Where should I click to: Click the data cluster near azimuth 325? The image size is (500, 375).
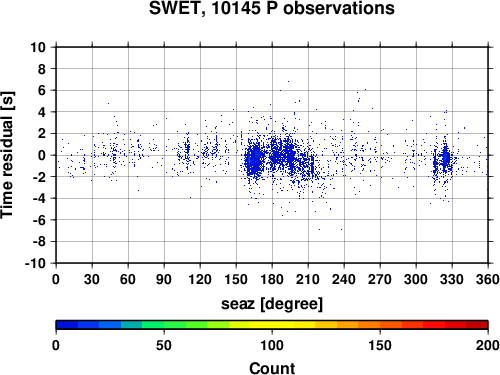click(445, 158)
